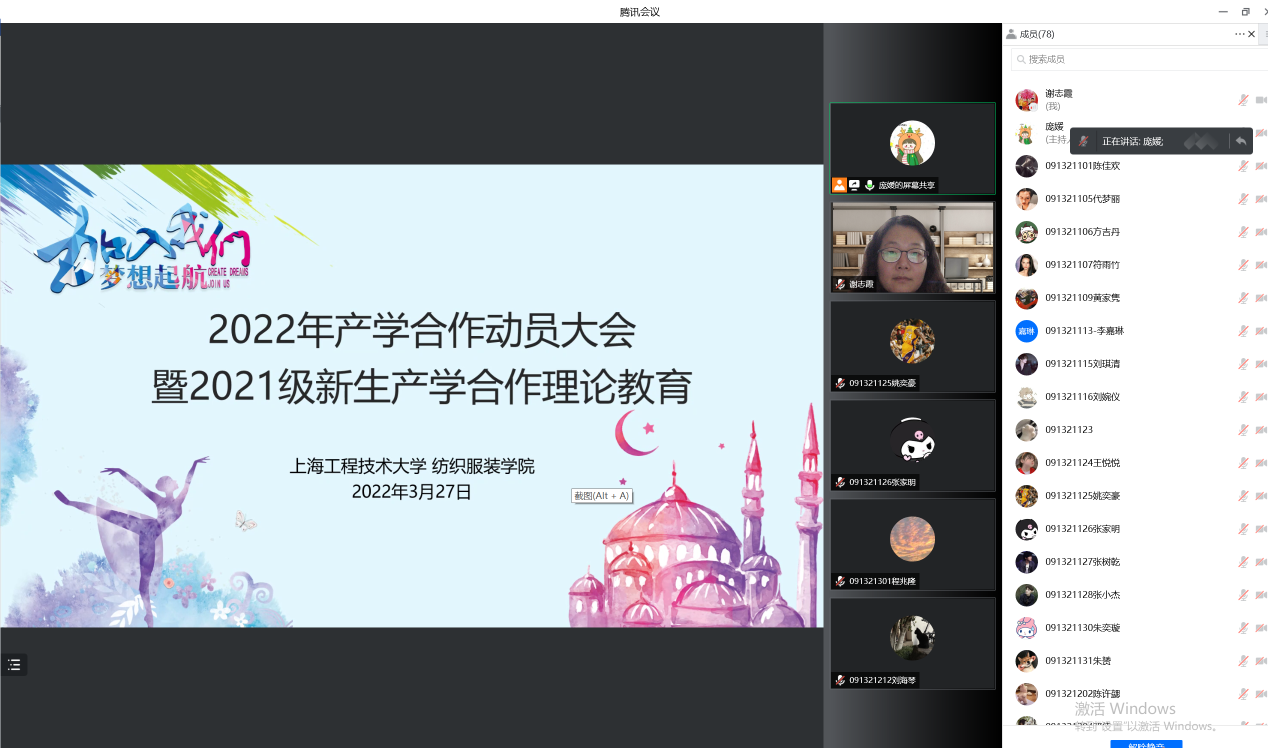Click the 解除静音 unmute button

click(x=1146, y=744)
